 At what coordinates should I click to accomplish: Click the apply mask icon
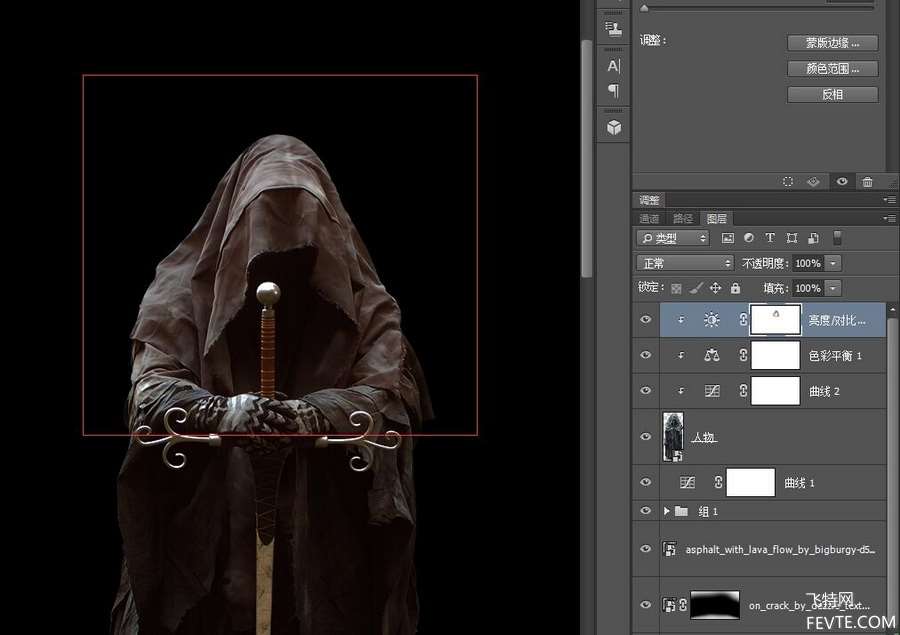pos(813,181)
